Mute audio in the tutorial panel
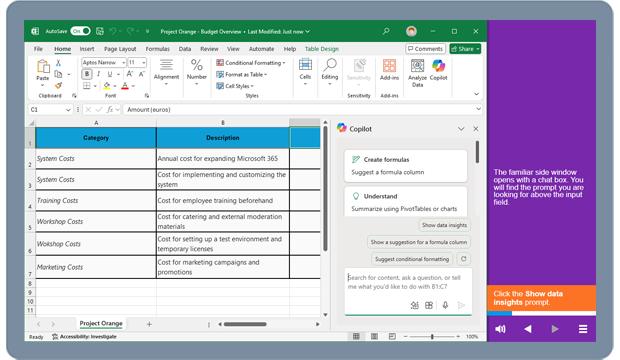Screen dimensions: 620x360 click(500, 329)
